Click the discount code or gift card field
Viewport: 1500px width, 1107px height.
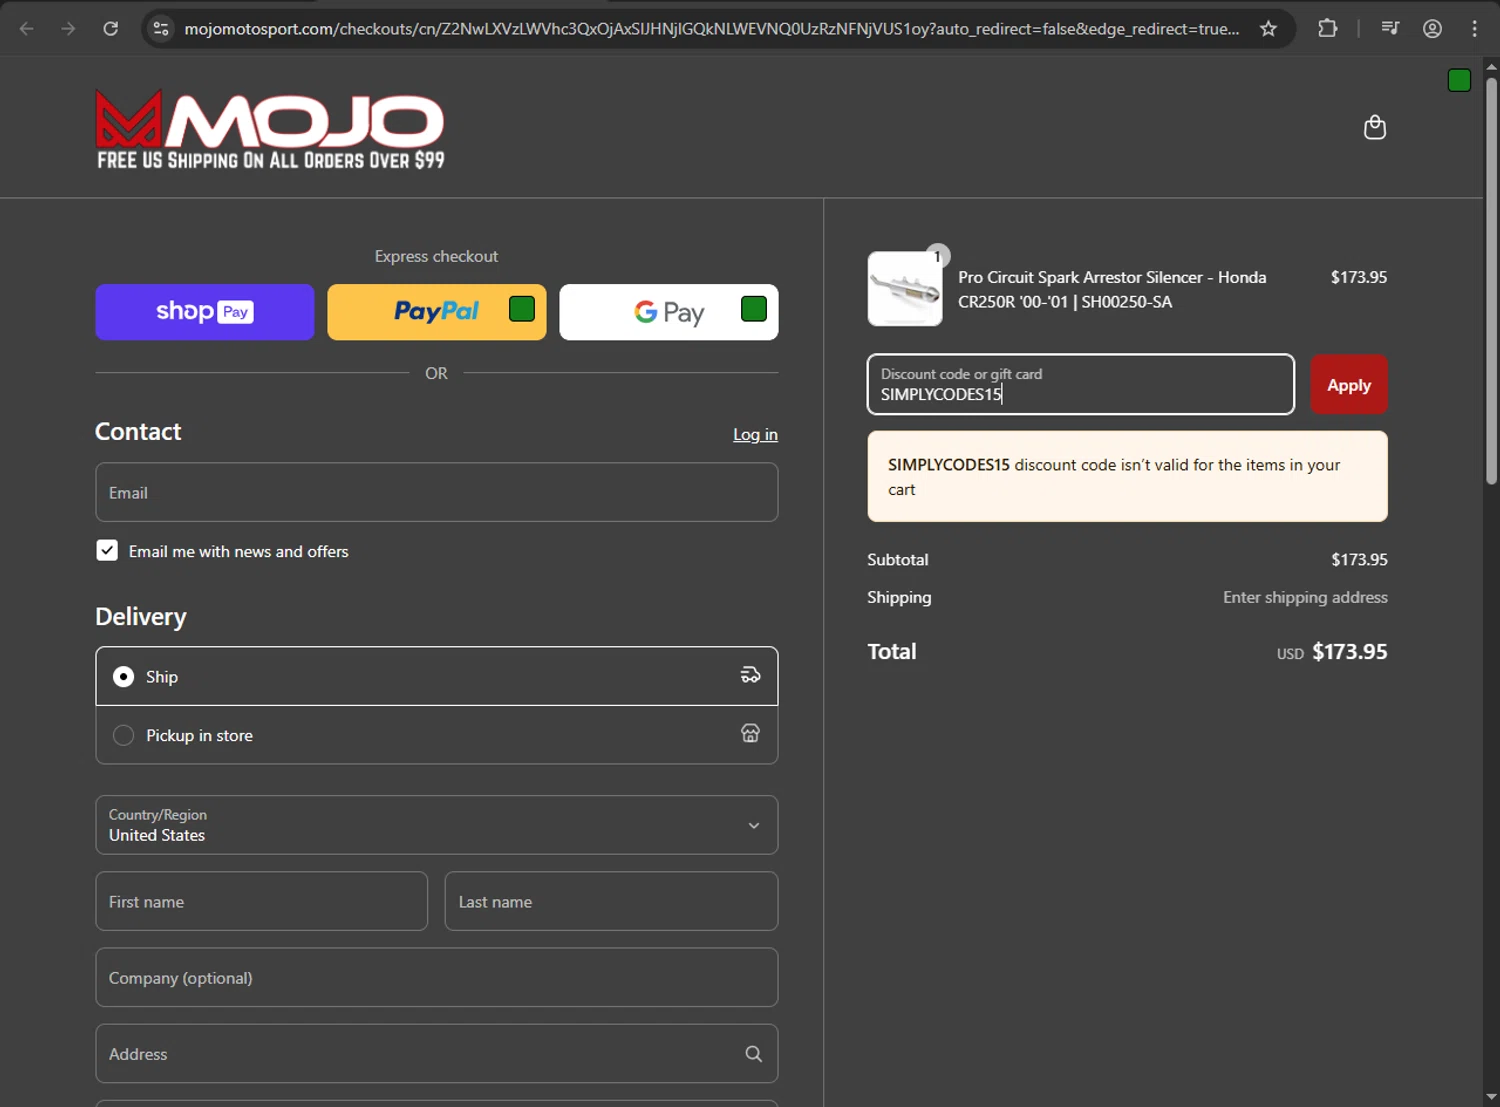pyautogui.click(x=1081, y=384)
